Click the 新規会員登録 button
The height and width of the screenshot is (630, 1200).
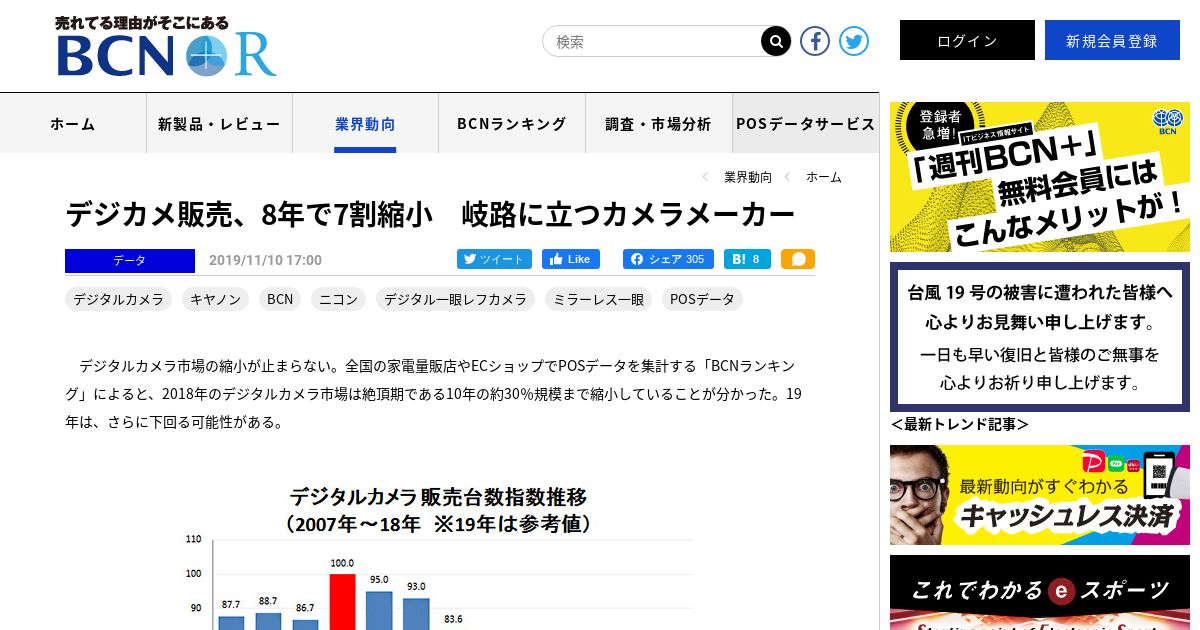1112,40
